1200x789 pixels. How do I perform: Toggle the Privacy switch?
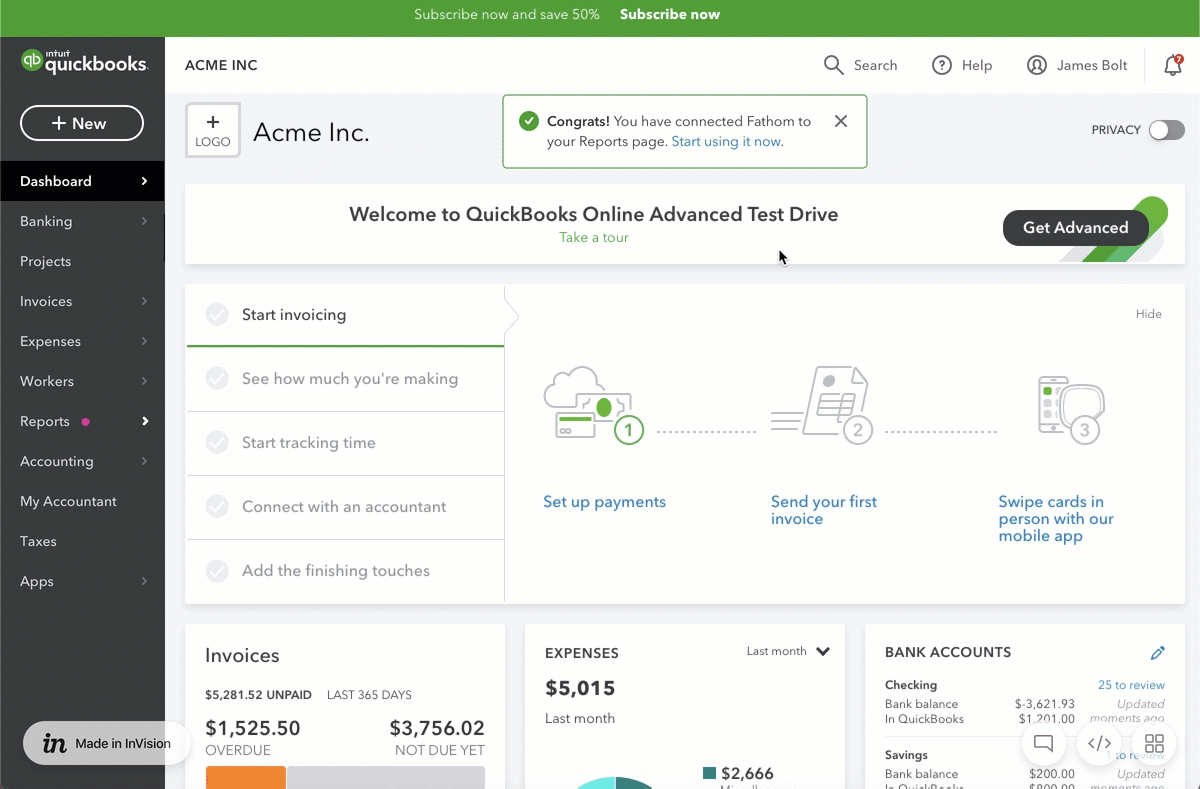1166,130
